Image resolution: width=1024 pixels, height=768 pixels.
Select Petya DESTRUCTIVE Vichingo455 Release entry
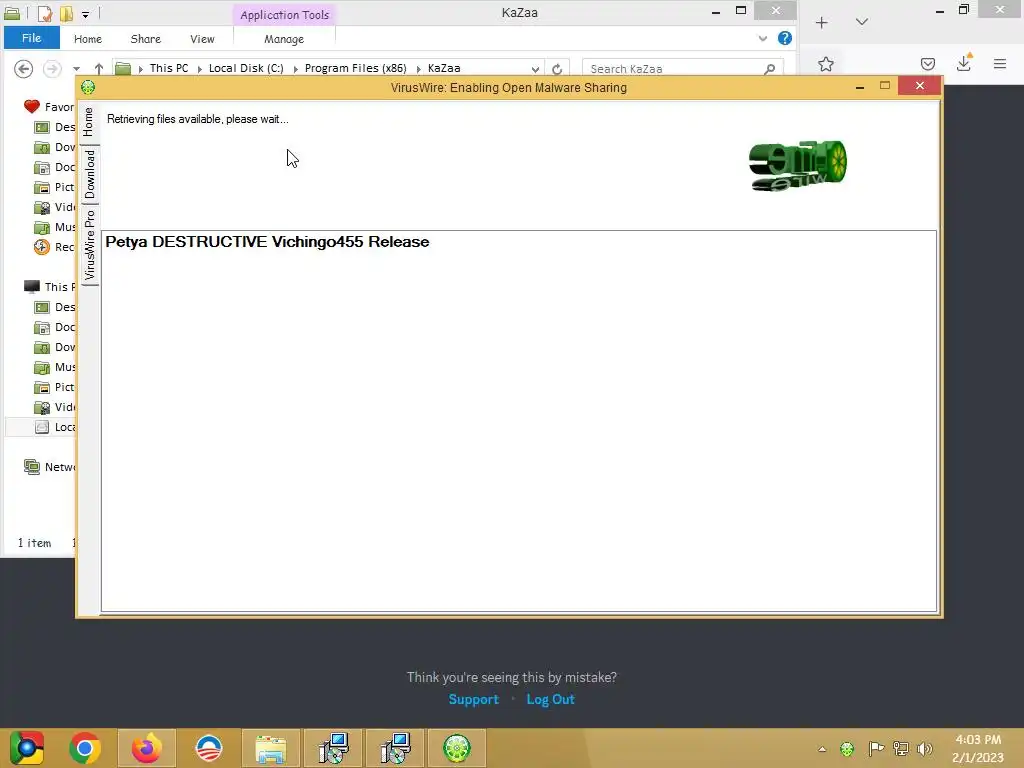tap(267, 242)
